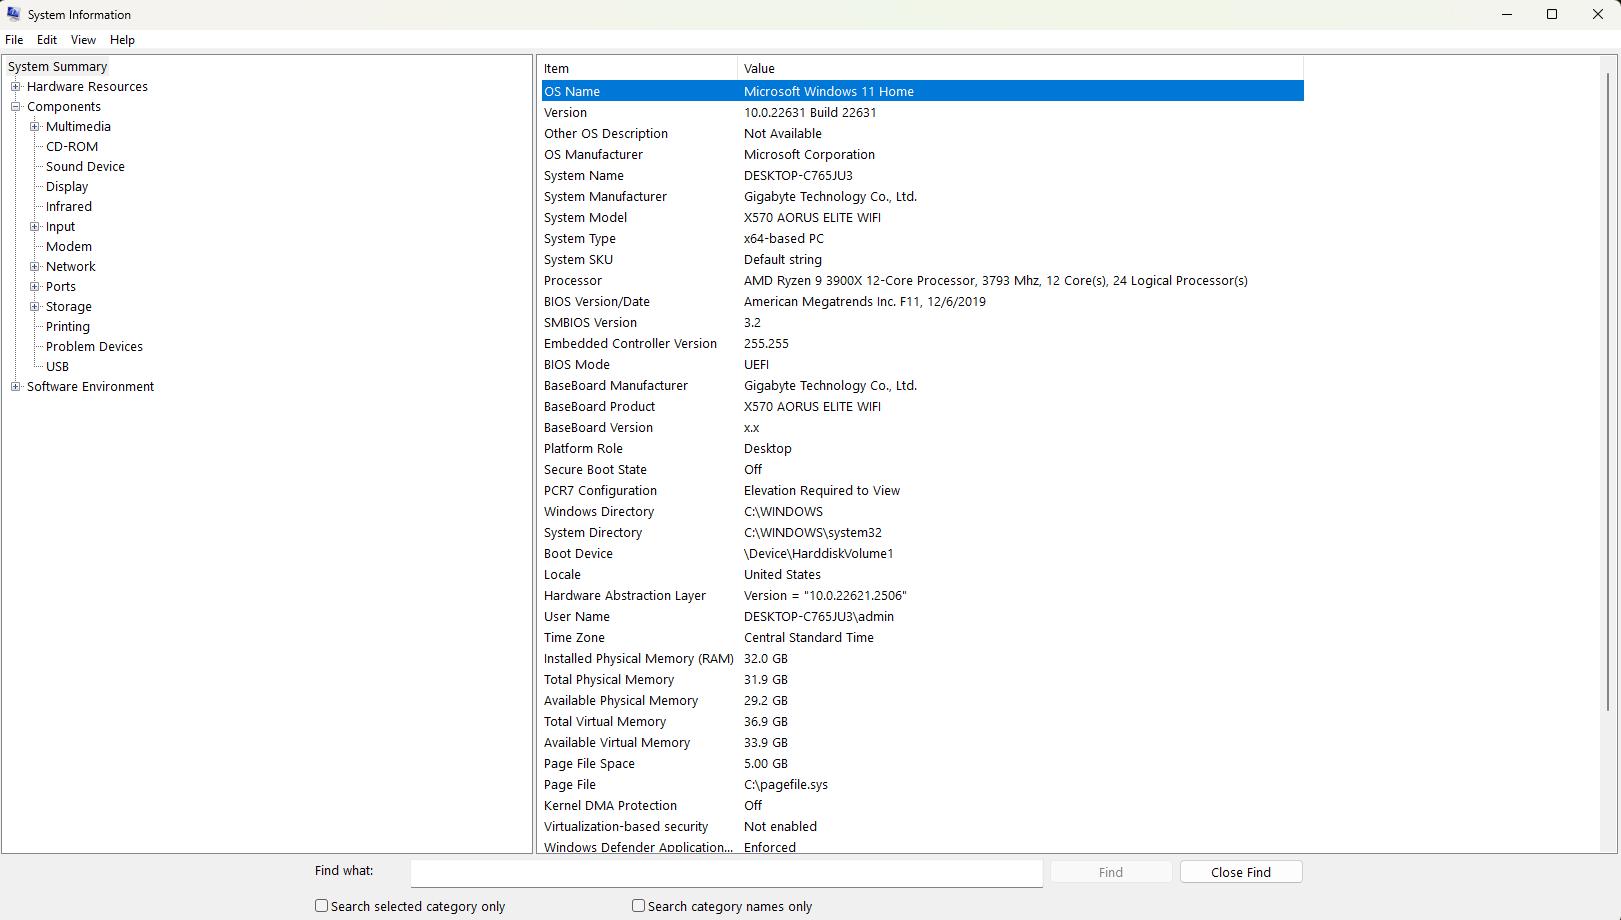1621x920 pixels.
Task: Select the Hardware Abstraction Layer row
Action: tap(922, 595)
